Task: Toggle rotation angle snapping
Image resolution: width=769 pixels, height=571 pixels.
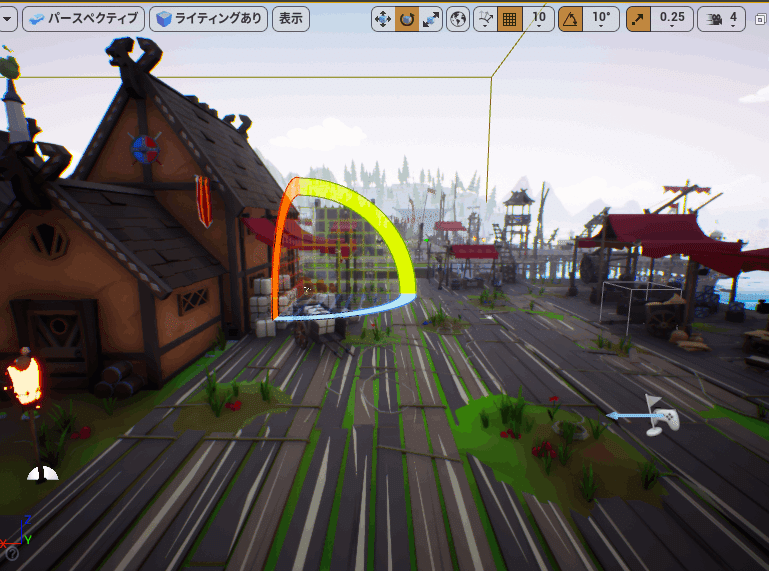Action: [570, 19]
